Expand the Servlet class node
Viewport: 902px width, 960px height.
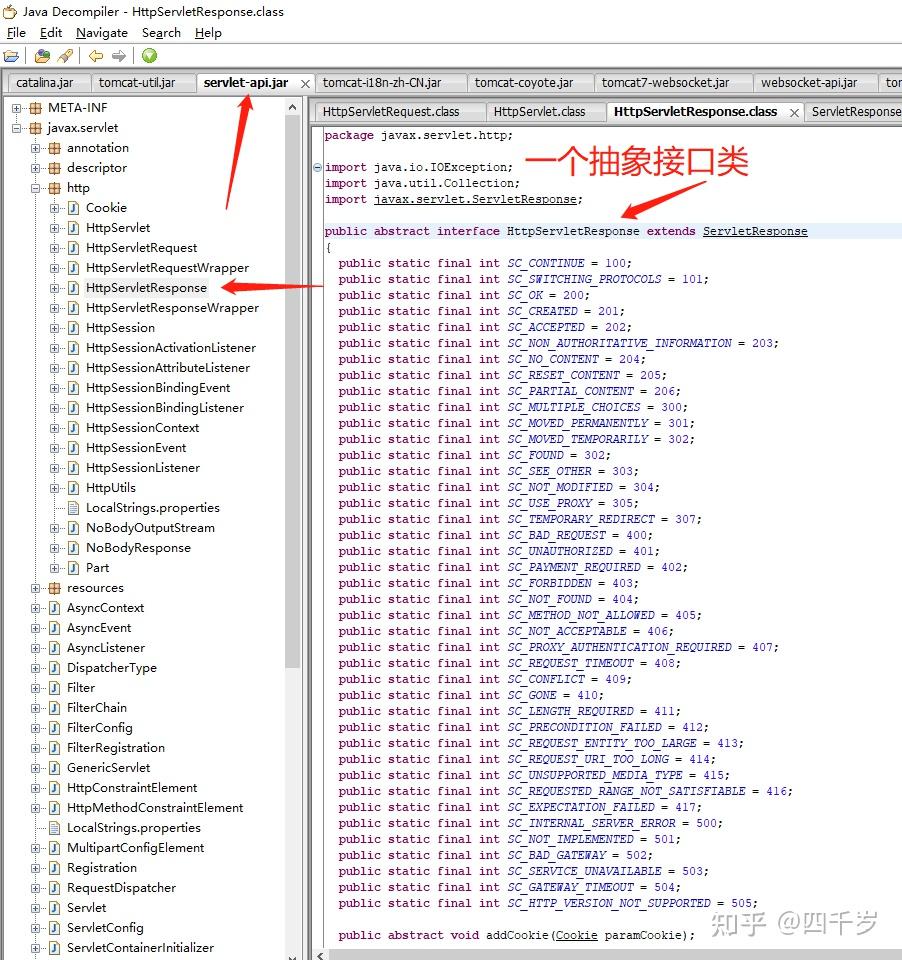[x=36, y=909]
